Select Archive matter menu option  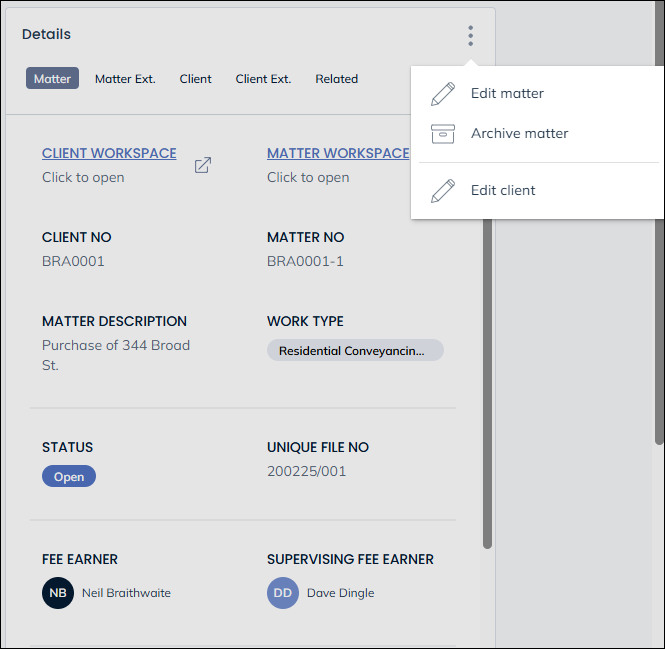pyautogui.click(x=519, y=133)
